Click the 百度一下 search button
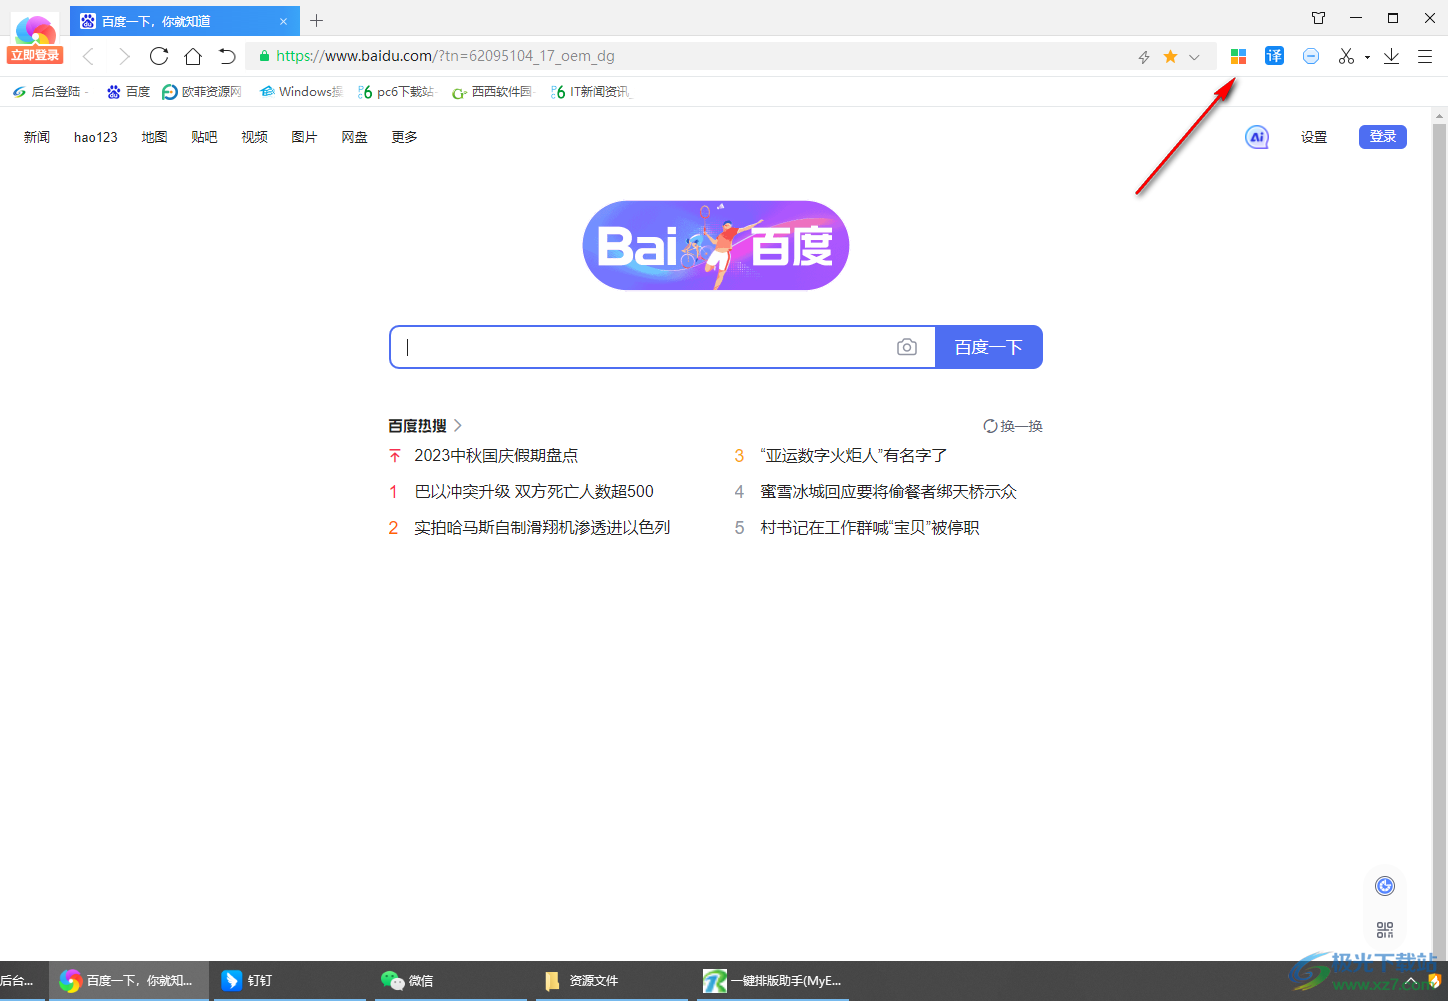 tap(989, 347)
